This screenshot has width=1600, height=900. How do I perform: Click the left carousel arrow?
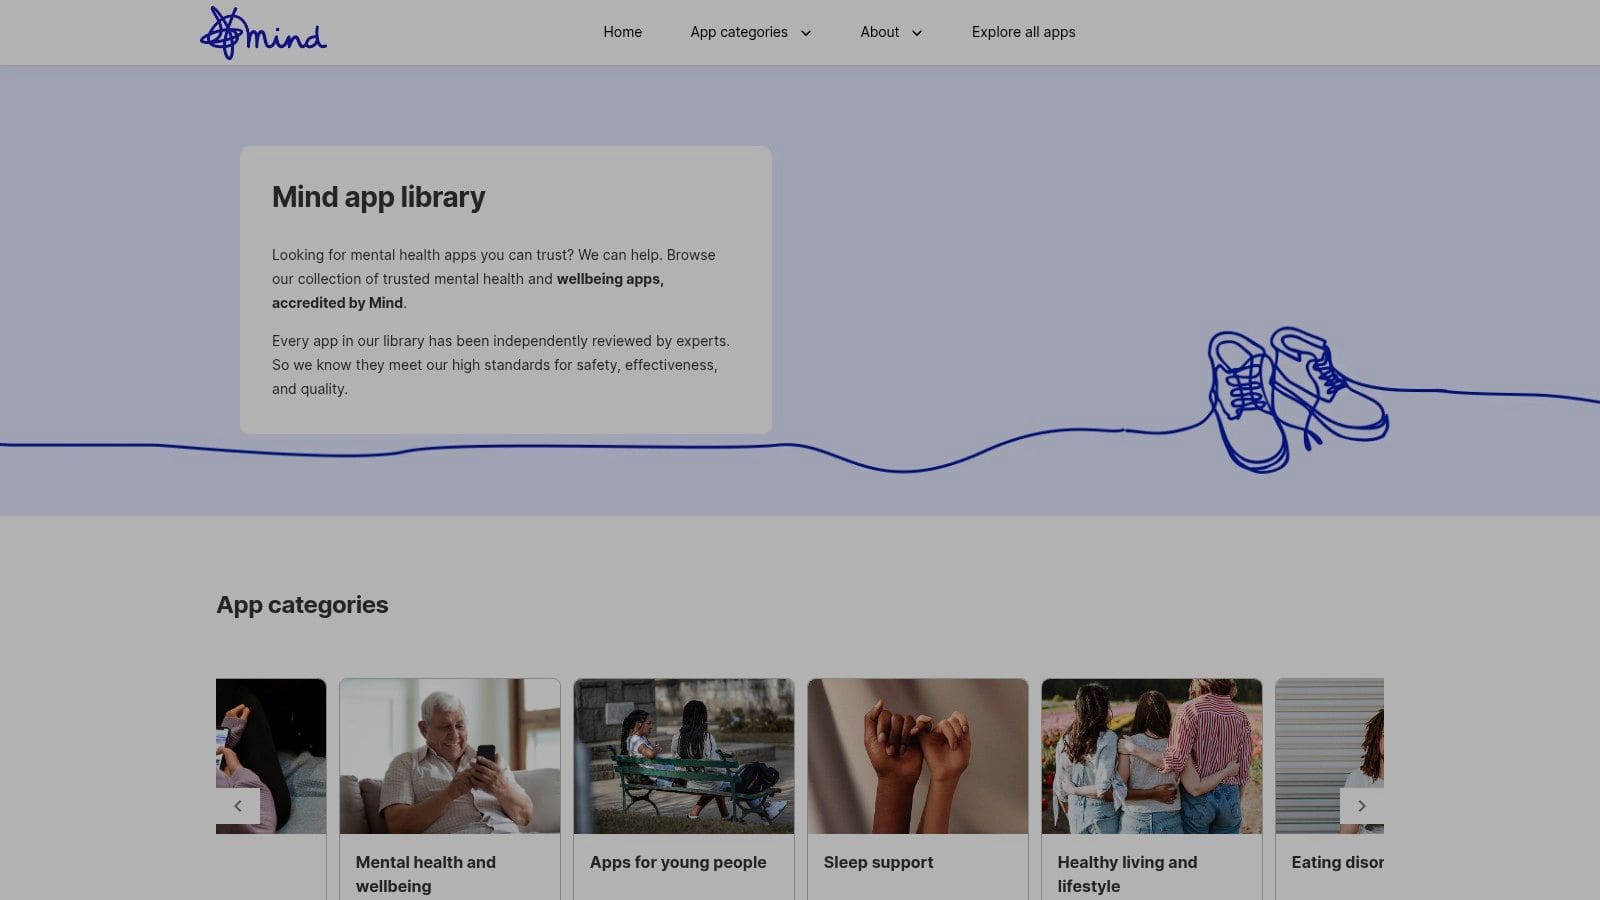coord(238,805)
